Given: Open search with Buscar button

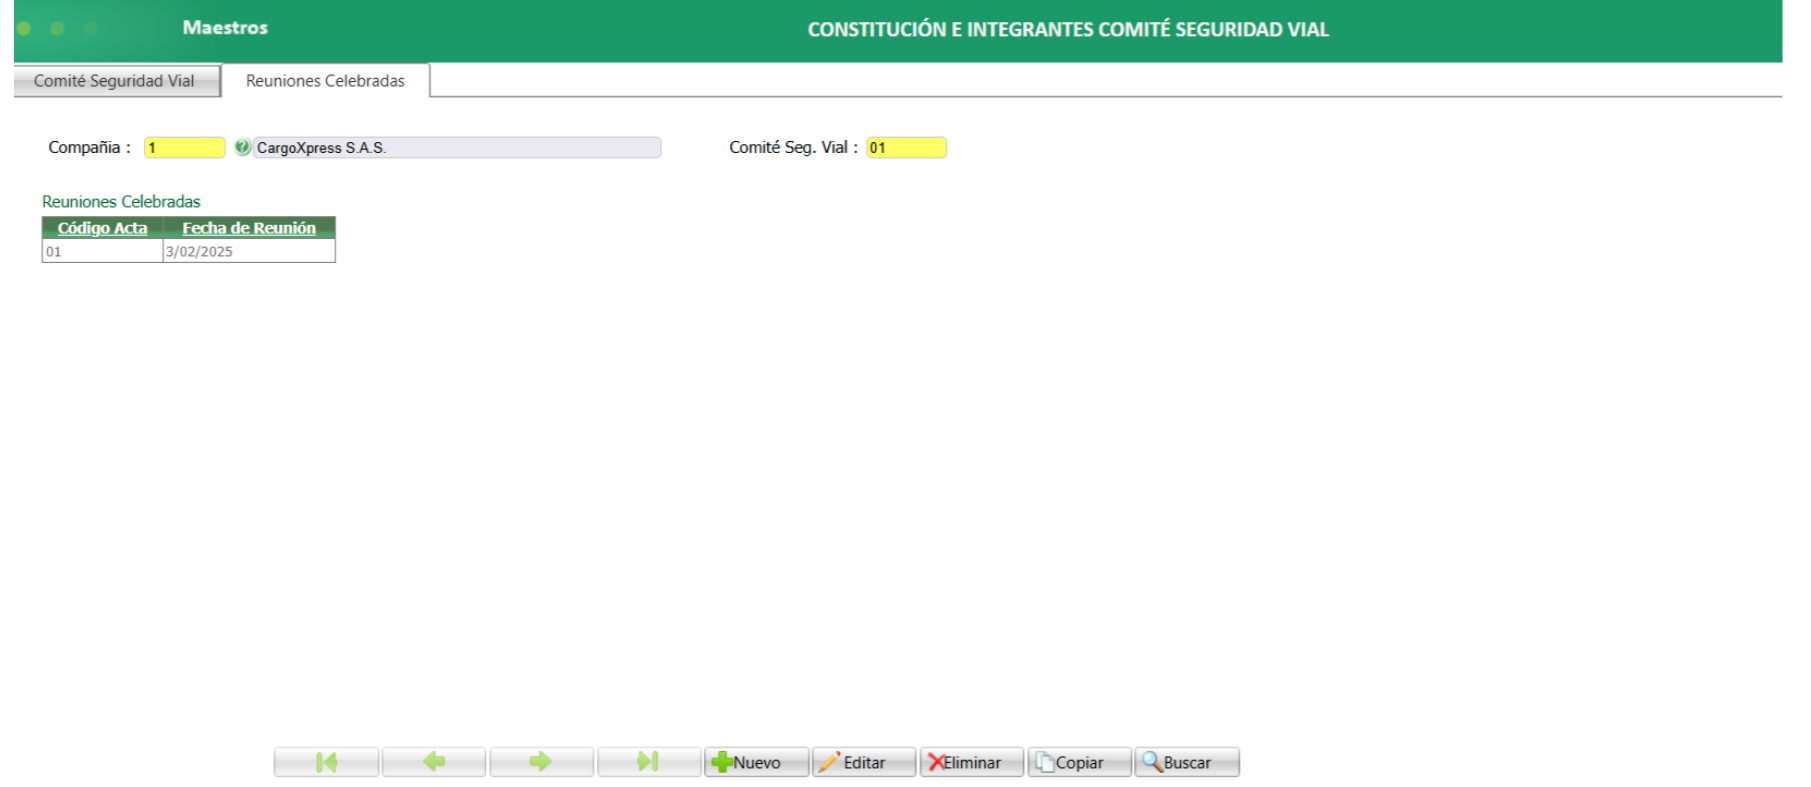Looking at the screenshot, I should click(1187, 762).
